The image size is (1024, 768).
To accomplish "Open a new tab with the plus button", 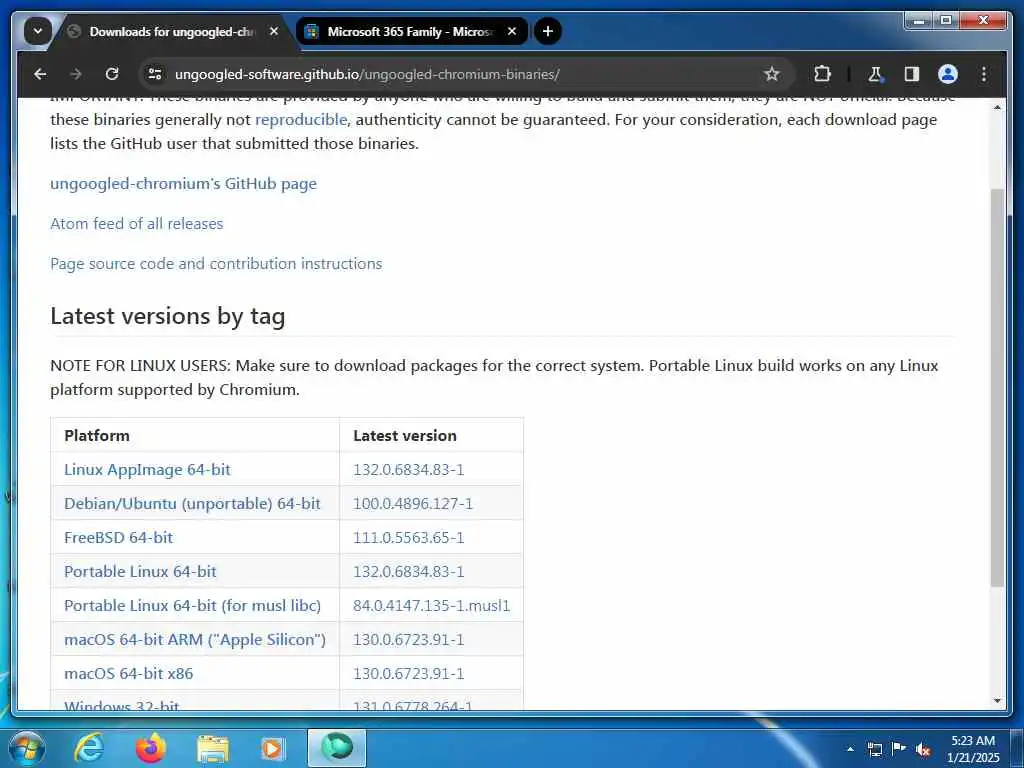I will click(x=548, y=31).
